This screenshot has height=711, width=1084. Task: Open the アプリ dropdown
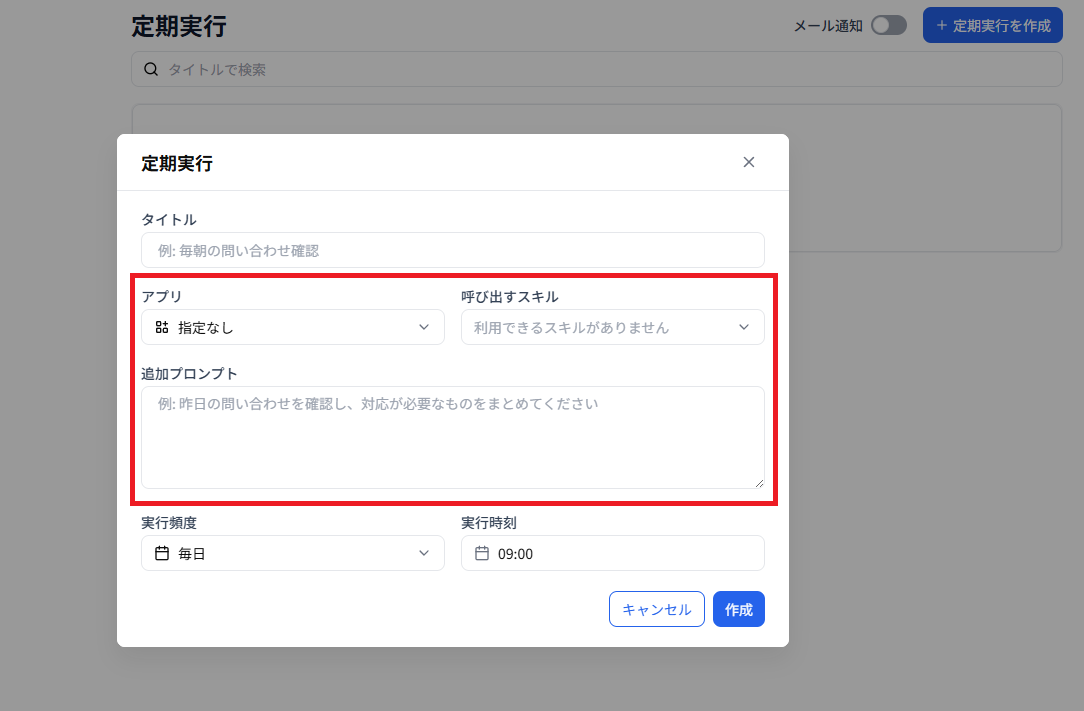point(292,327)
